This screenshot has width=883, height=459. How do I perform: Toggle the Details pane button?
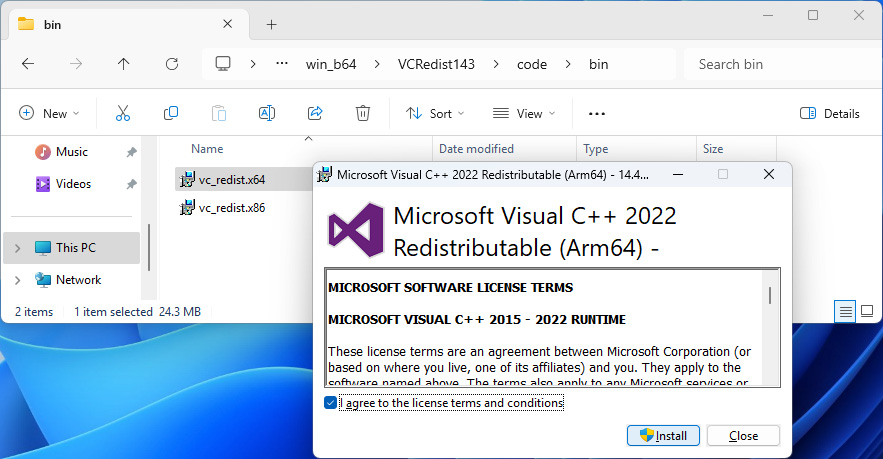(830, 114)
